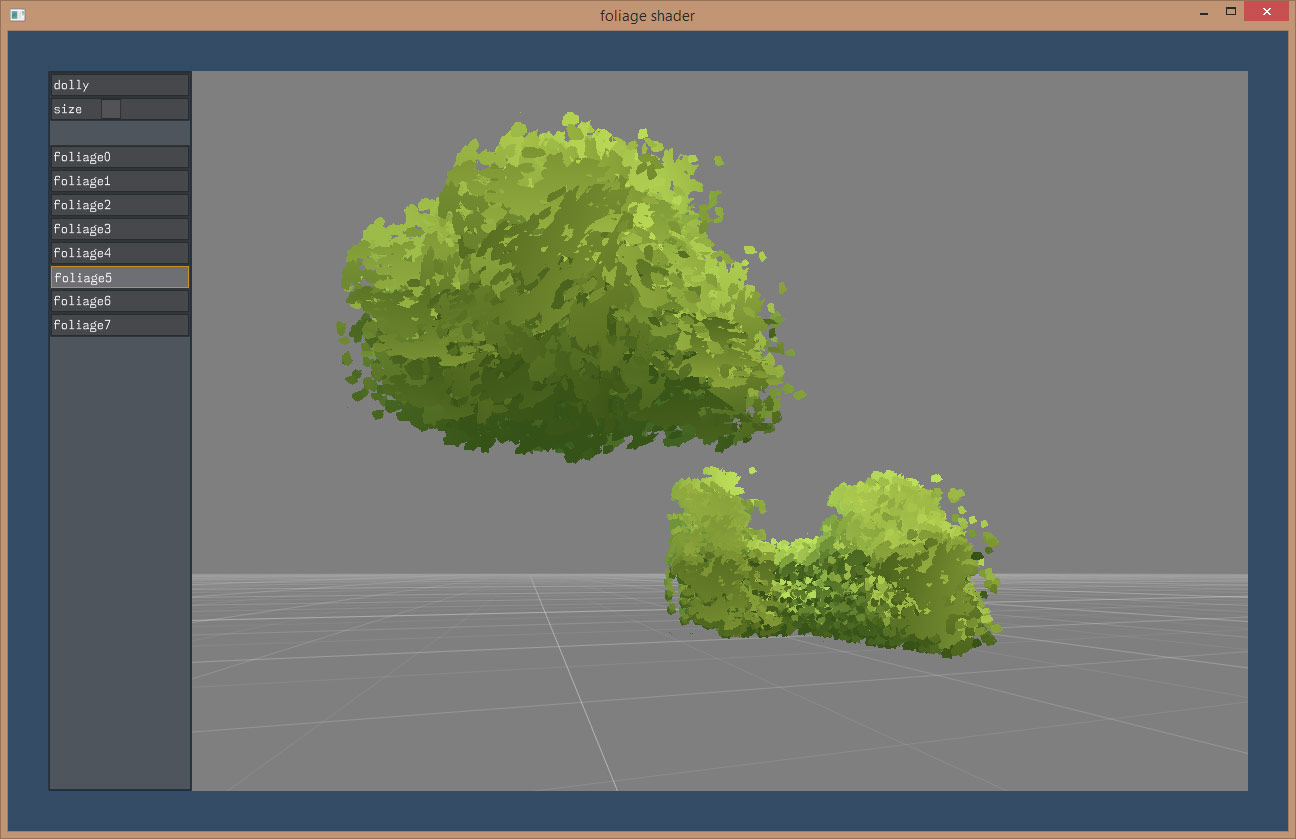Choose the foliage1 preset

[119, 181]
